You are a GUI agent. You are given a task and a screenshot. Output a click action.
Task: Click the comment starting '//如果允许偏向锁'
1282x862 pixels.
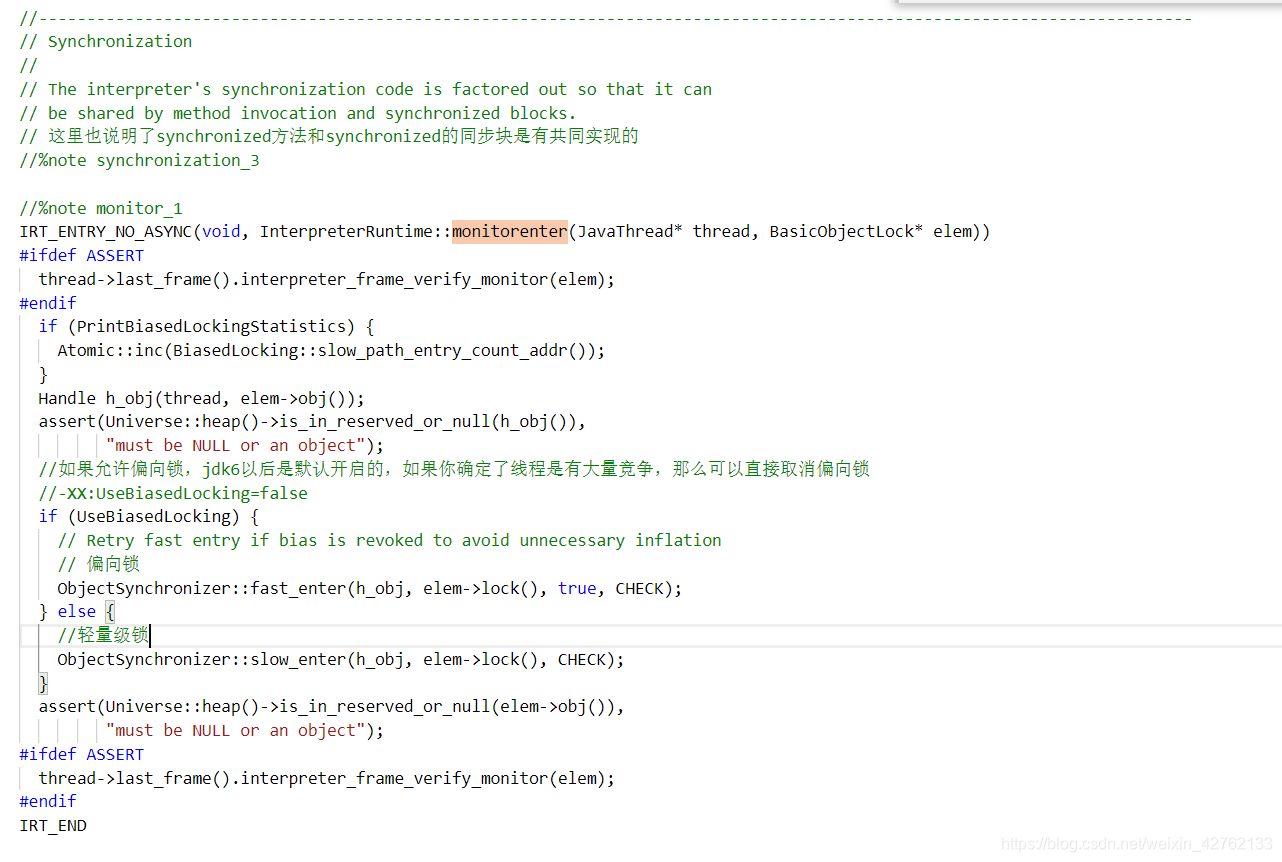click(454, 469)
